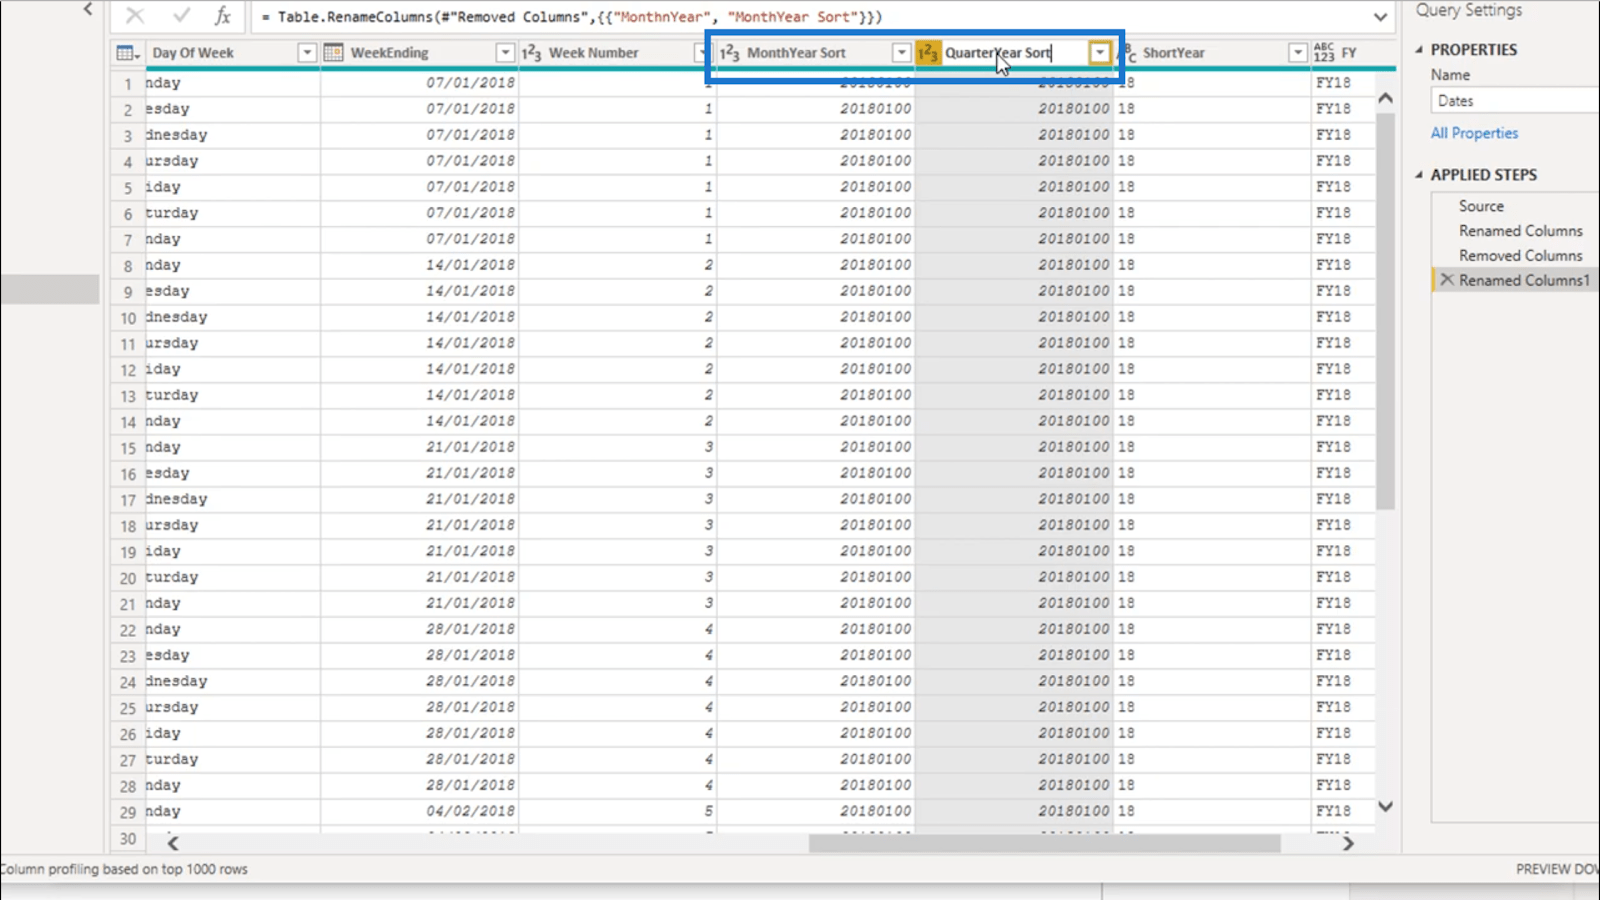
Task: Click ShortYear cell in row 3
Action: (1212, 135)
